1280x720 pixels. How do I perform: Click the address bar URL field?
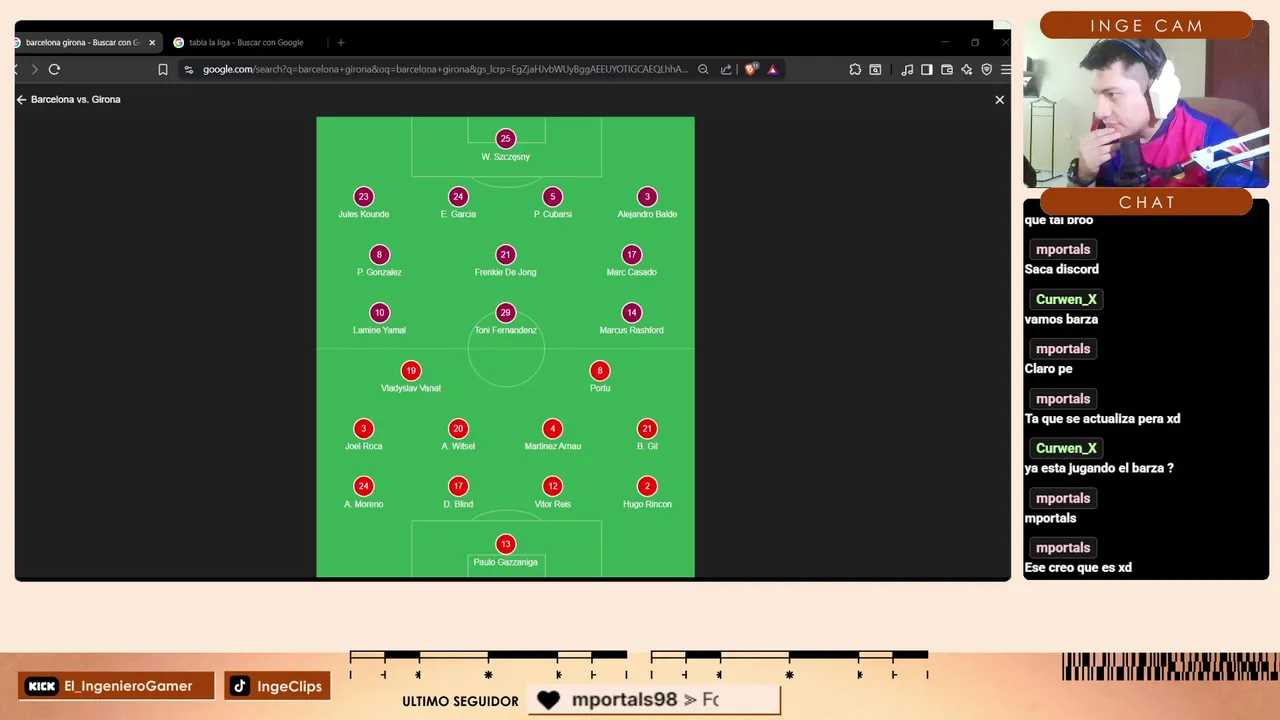point(445,69)
